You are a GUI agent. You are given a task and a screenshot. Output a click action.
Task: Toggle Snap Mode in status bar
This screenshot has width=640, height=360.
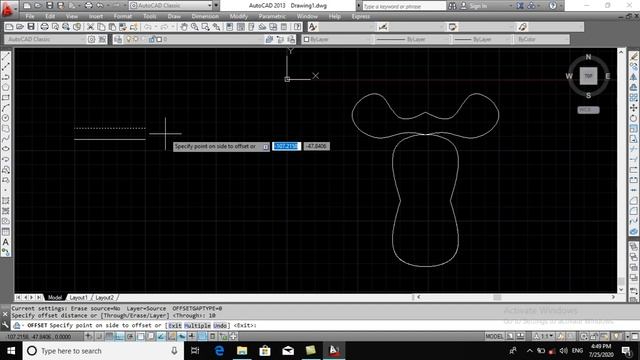[x=99, y=336]
